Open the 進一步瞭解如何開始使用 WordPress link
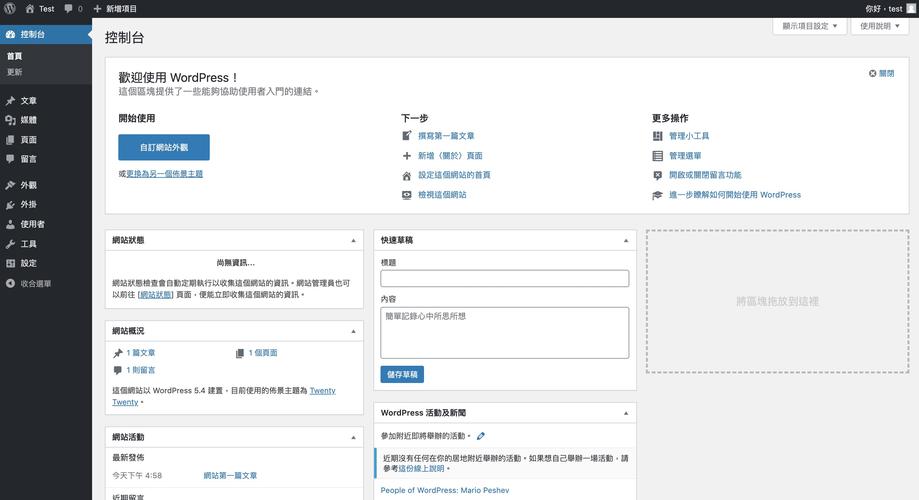 click(x=735, y=195)
